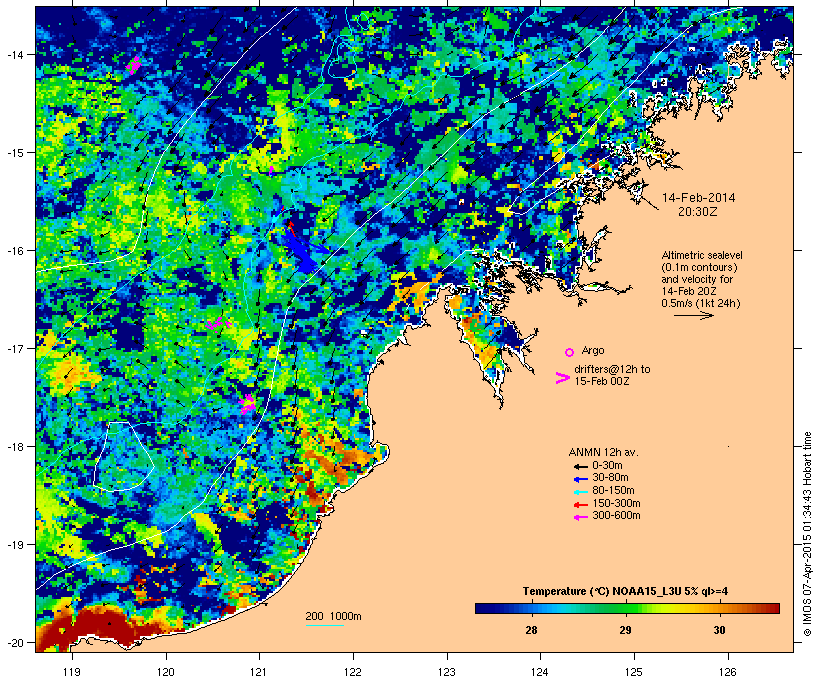Click the magenta drifter cluster near 121 longitude

point(248,404)
